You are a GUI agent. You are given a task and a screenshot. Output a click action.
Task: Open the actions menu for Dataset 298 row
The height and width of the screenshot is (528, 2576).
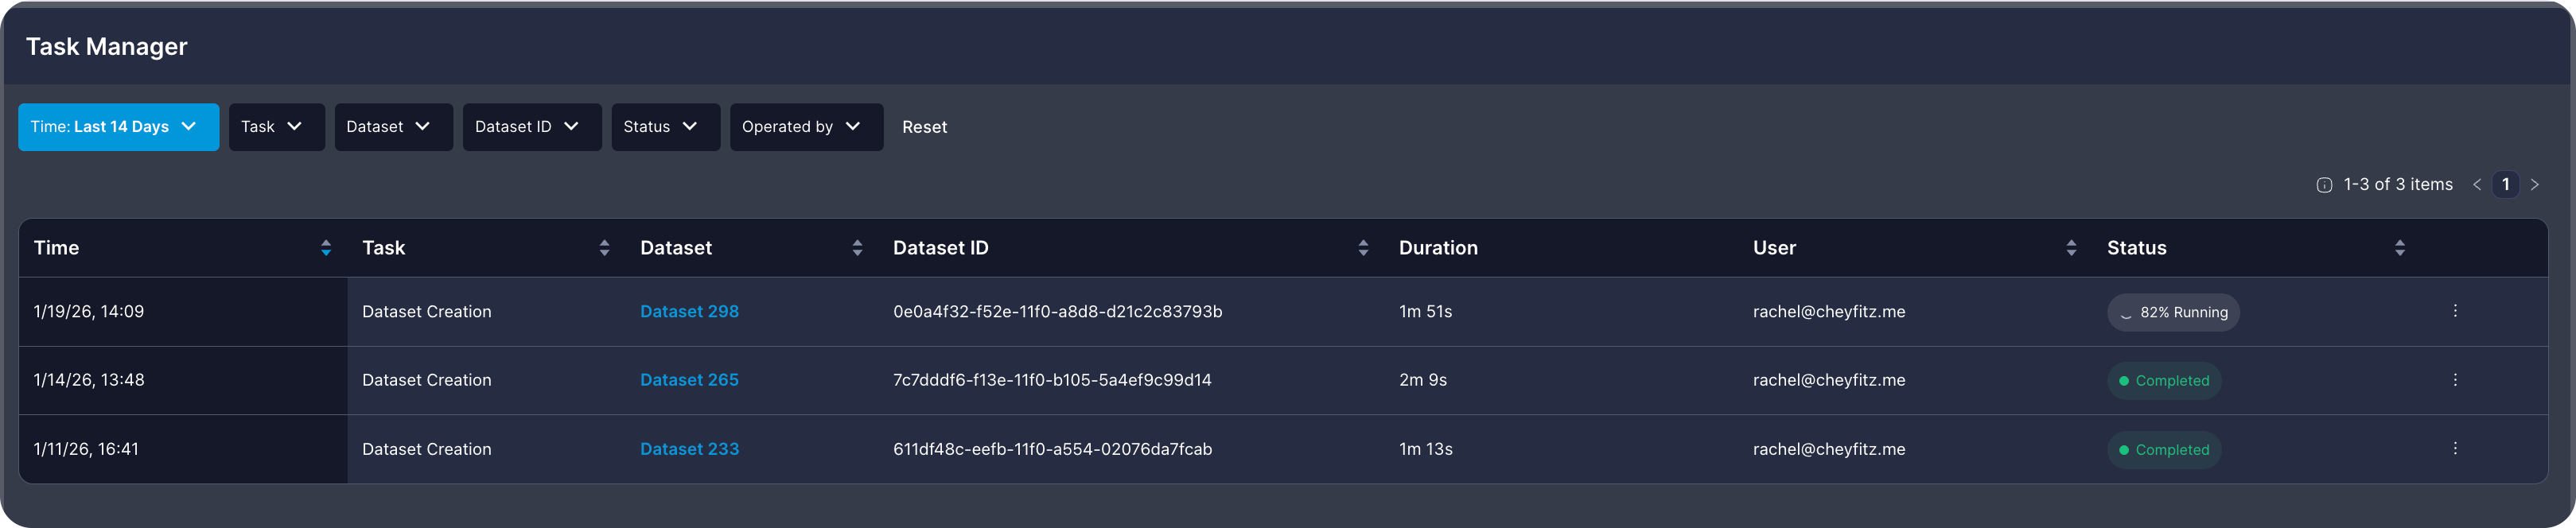click(2456, 310)
